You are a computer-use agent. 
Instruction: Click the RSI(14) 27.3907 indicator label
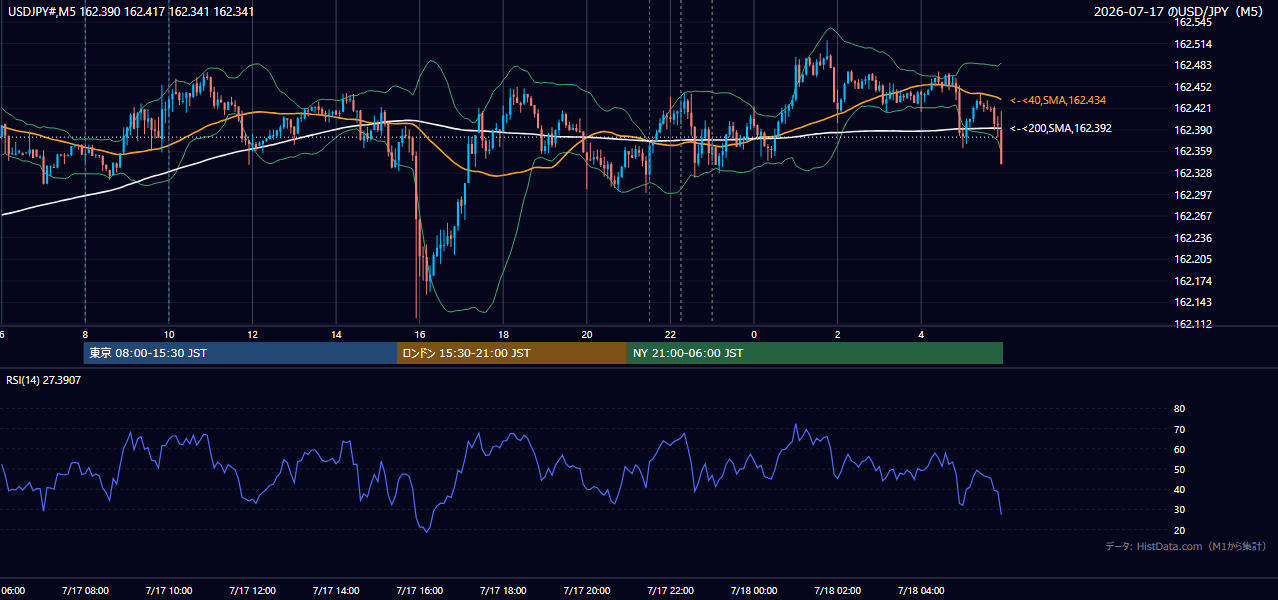click(x=44, y=381)
